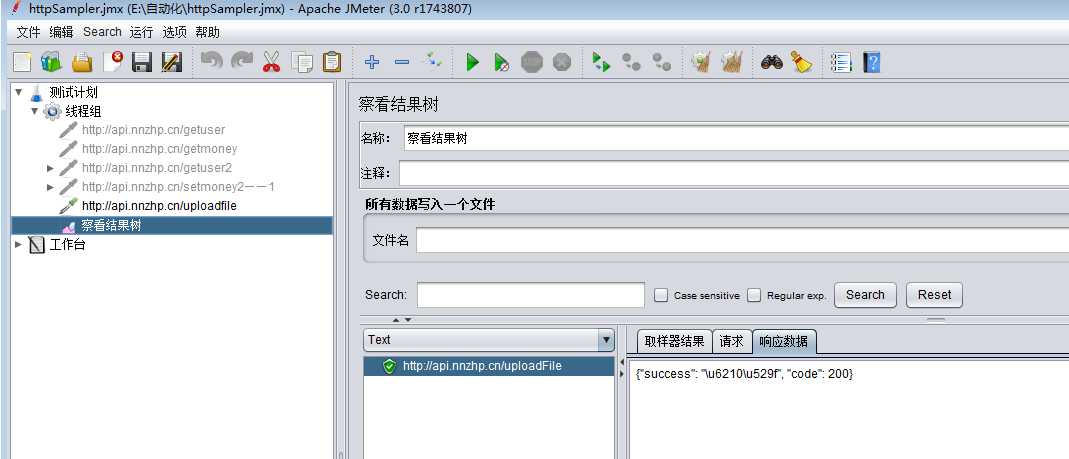Stop all remote engines icon

pyautogui.click(x=631, y=63)
